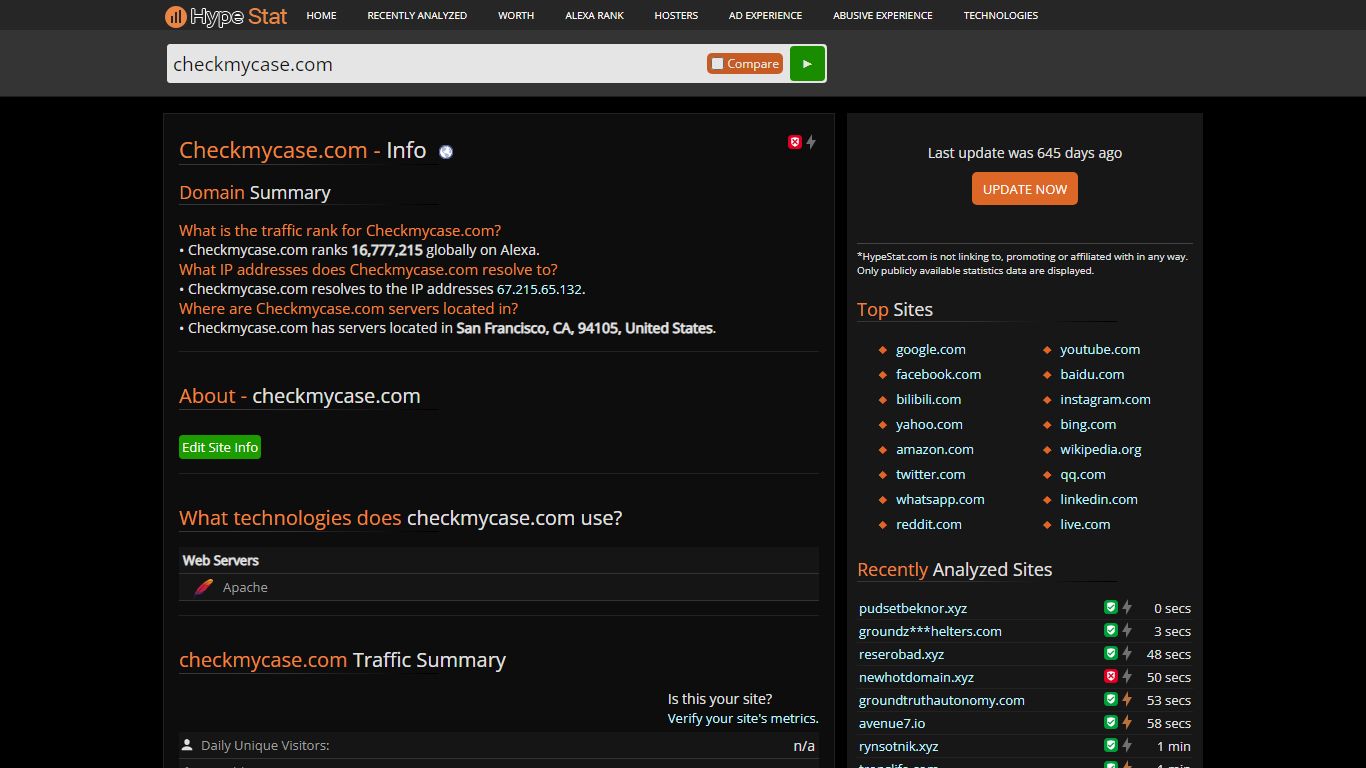Open the Apache technology link
The image size is (1366, 768).
tap(245, 587)
